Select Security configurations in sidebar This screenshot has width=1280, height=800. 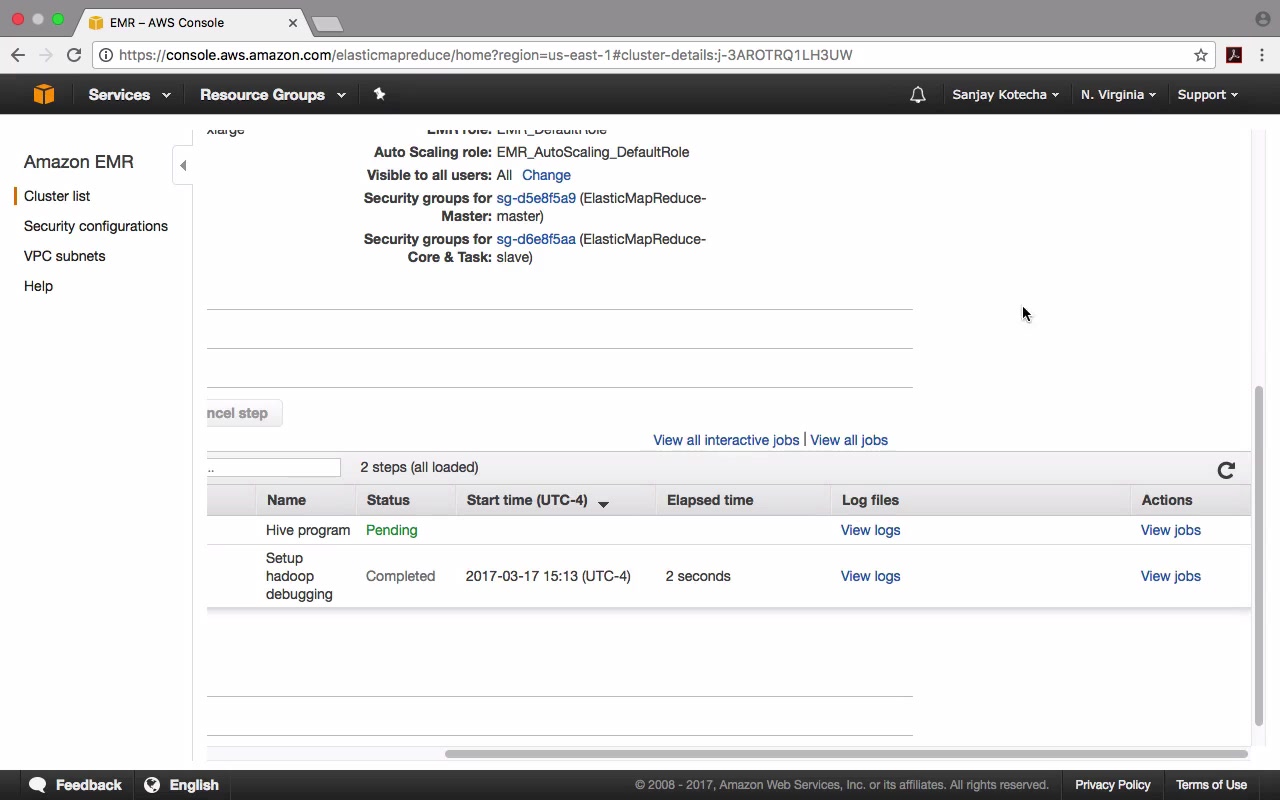click(x=96, y=226)
